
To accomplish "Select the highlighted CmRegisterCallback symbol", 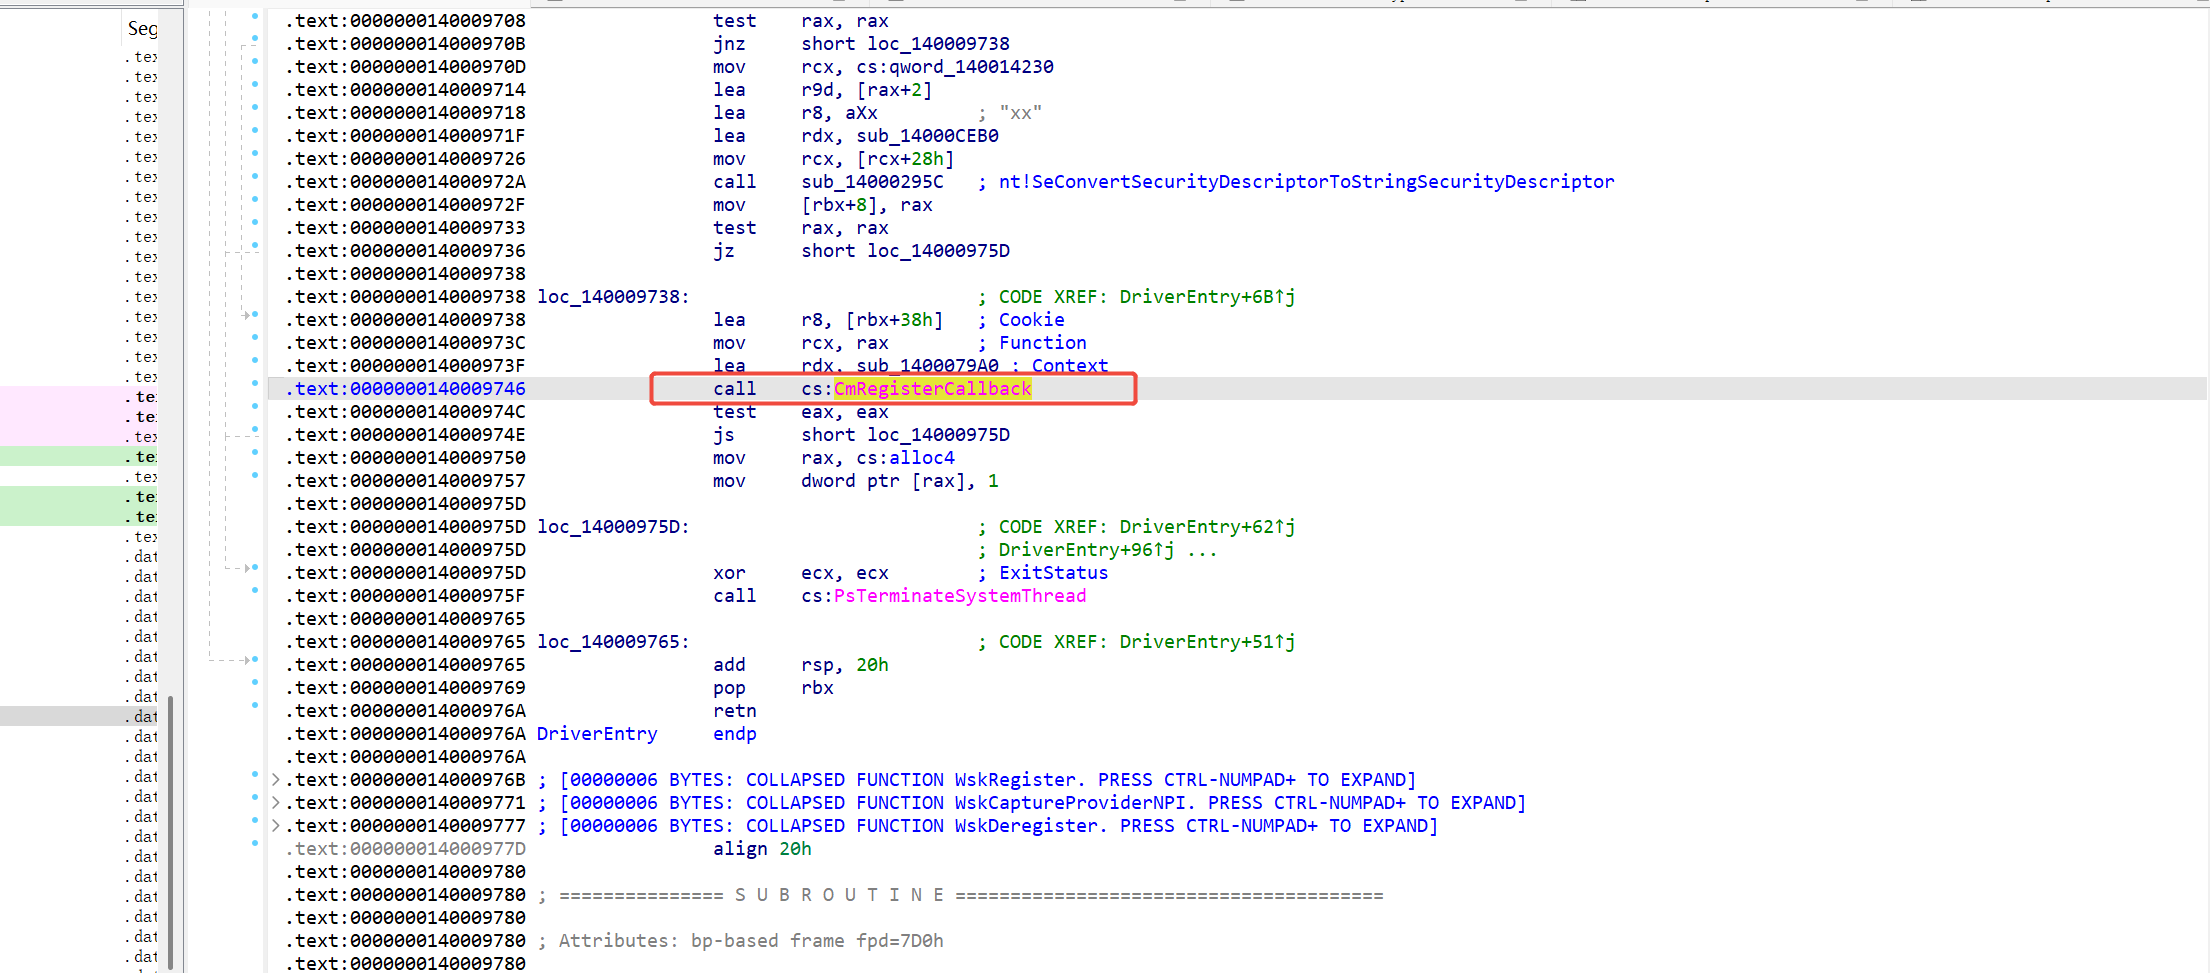I will [x=932, y=389].
